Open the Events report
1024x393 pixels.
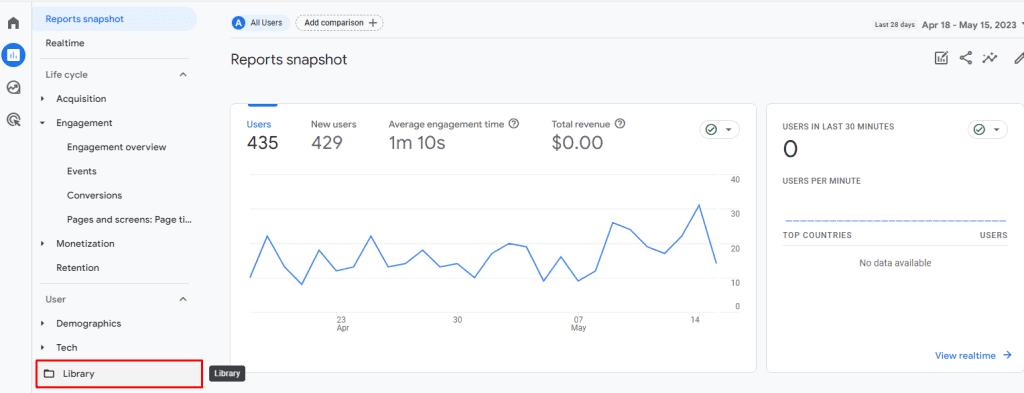(82, 171)
